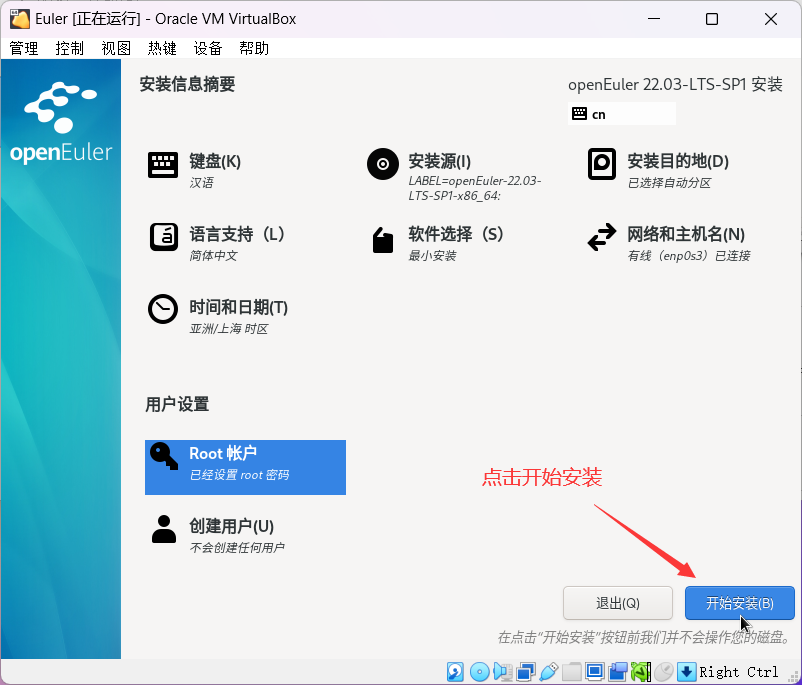Click the clock icon for time and date
Image resolution: width=802 pixels, height=685 pixels.
click(163, 309)
